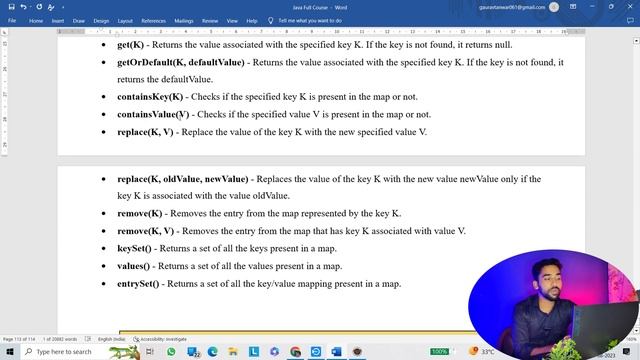Click the bold text 'getOrDefault(K, defaultValue)'

tap(181, 62)
